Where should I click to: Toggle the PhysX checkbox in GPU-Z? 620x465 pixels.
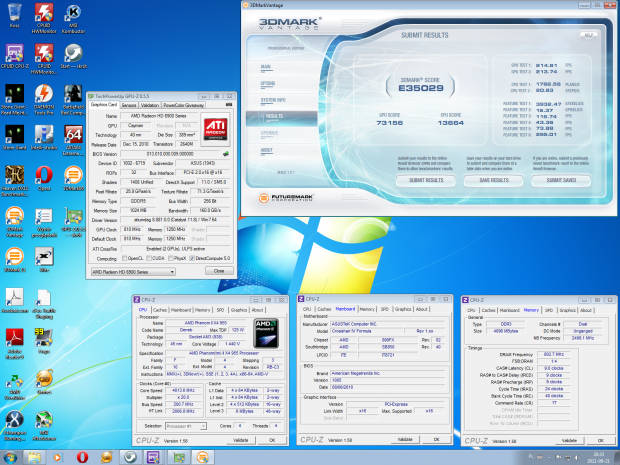[x=170, y=257]
